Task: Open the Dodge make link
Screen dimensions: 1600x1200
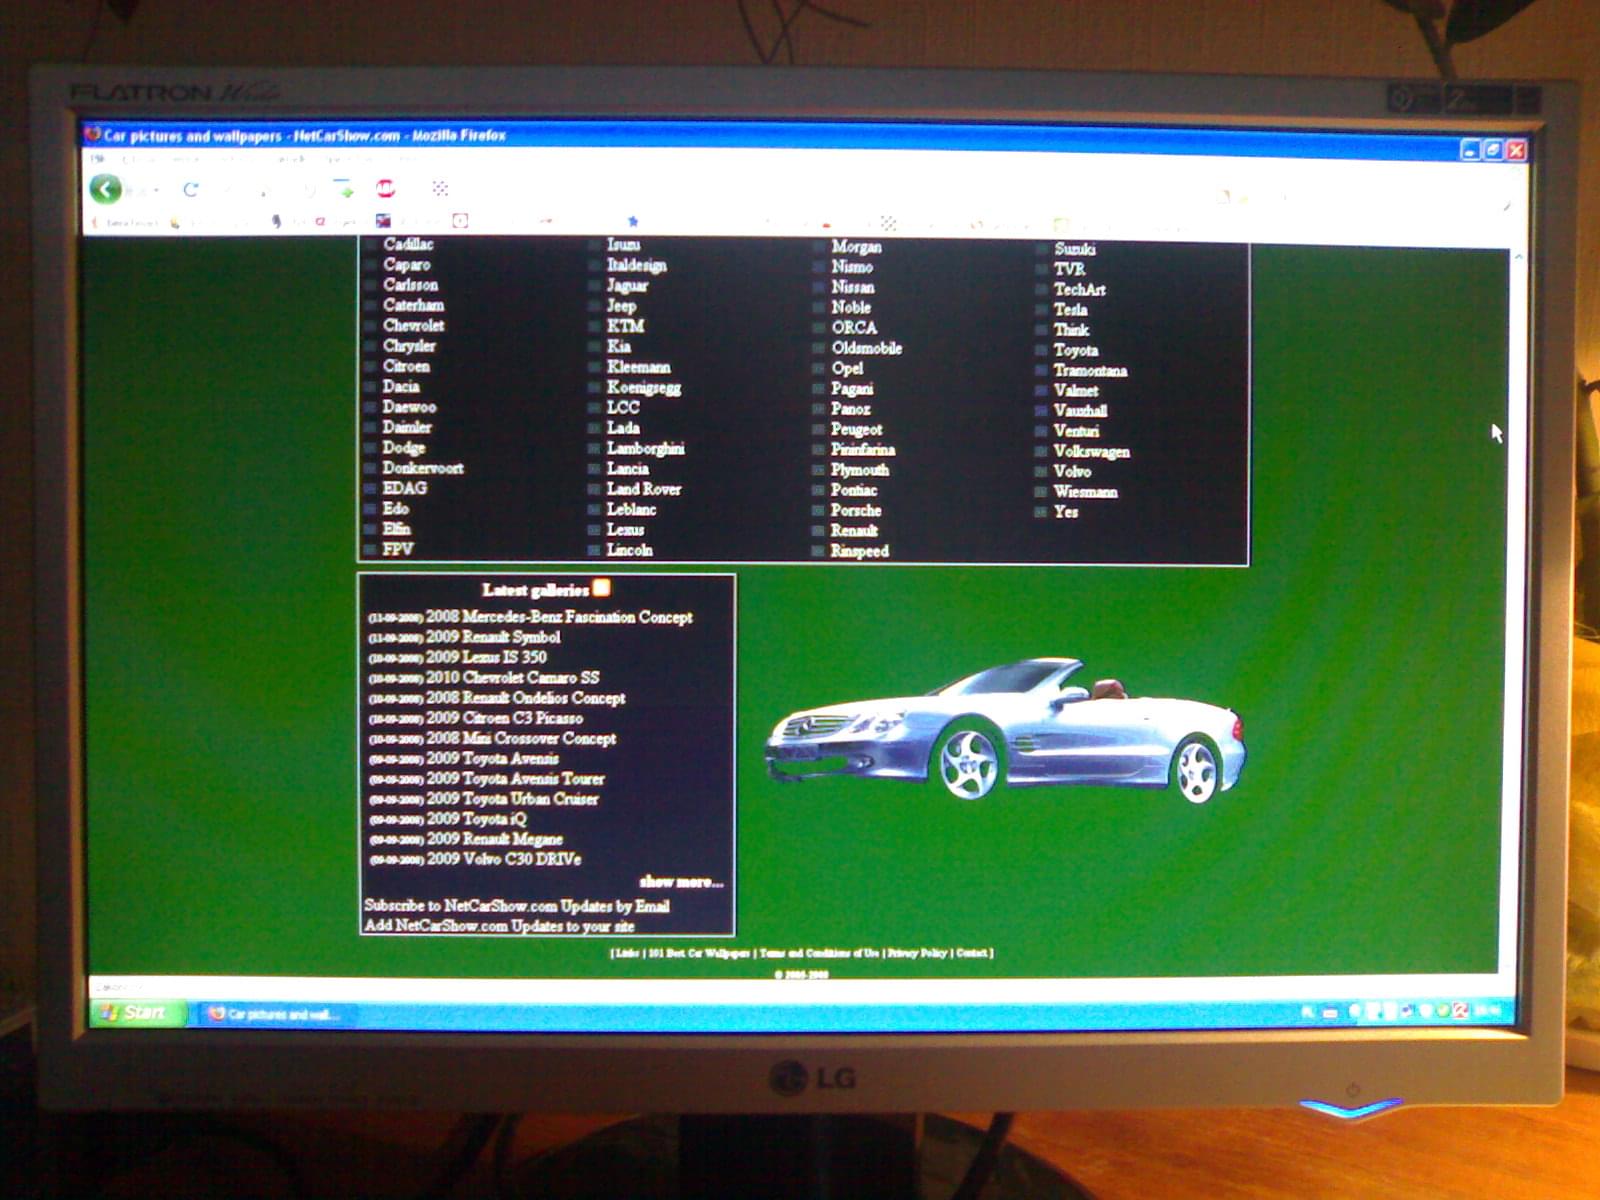Action: pos(404,448)
